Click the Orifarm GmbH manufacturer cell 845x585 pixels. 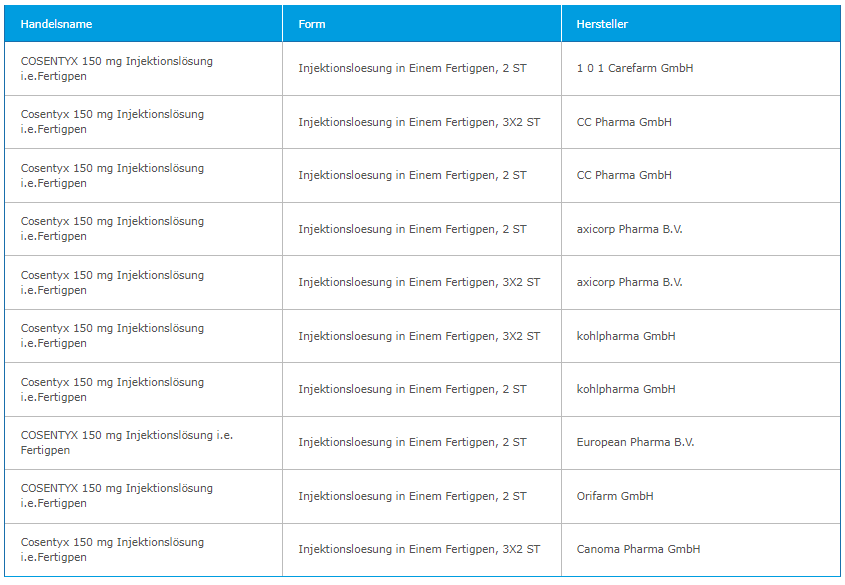[615, 497]
